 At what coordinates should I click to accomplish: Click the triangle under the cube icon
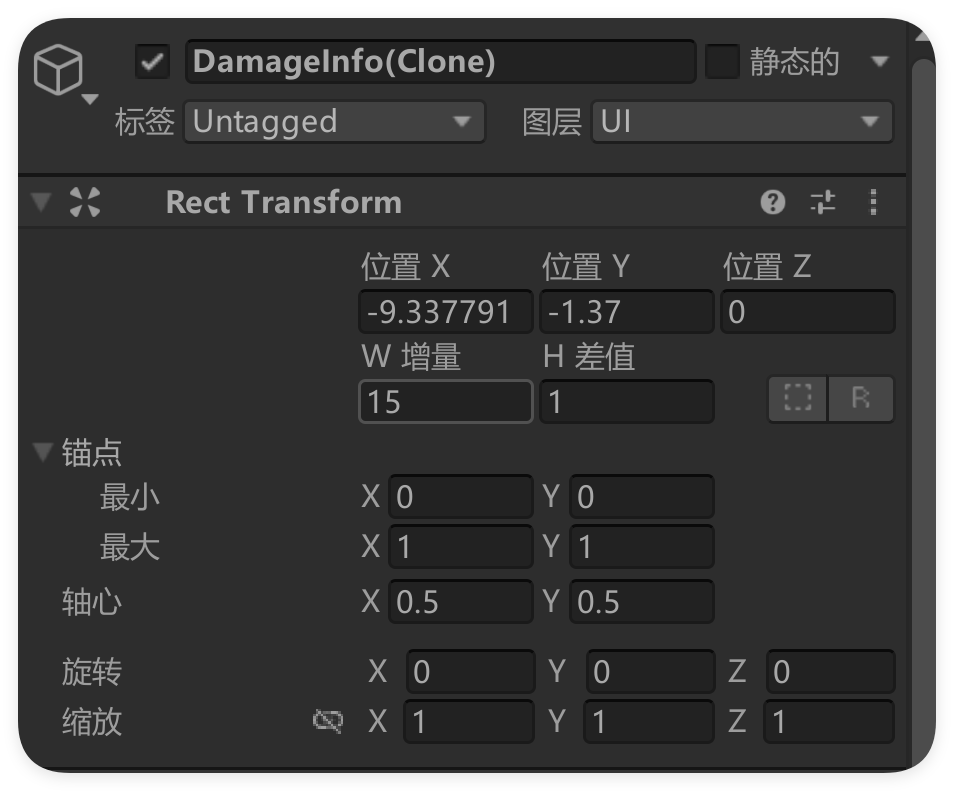pos(92,100)
